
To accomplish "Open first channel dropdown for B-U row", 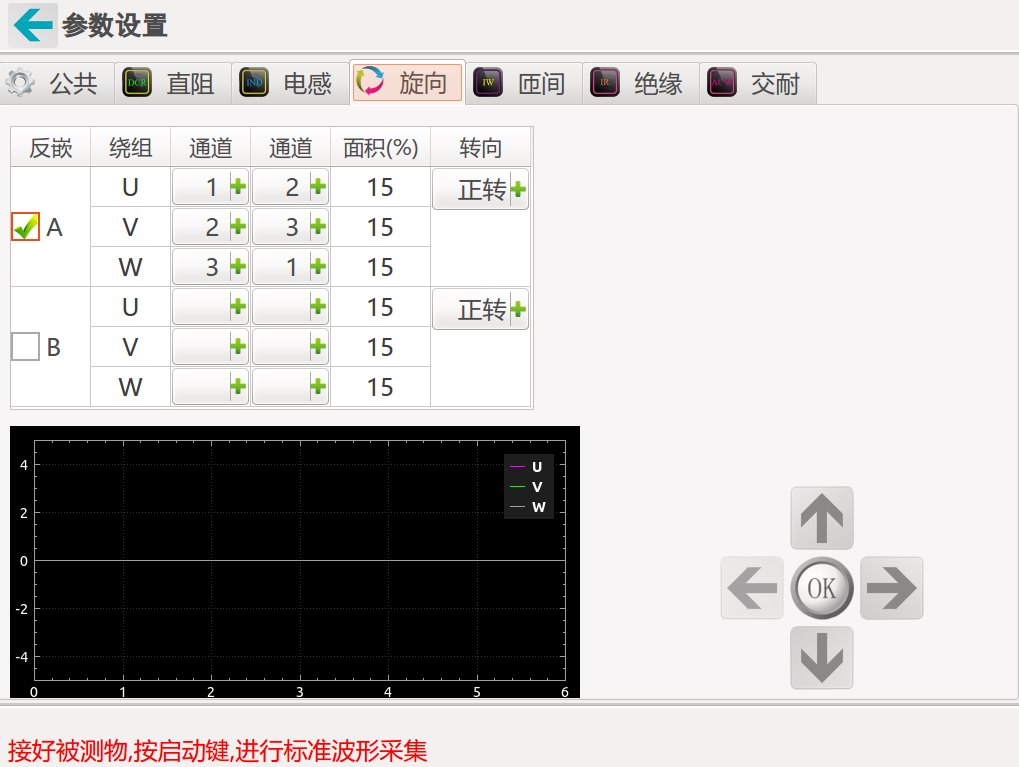I will [211, 307].
